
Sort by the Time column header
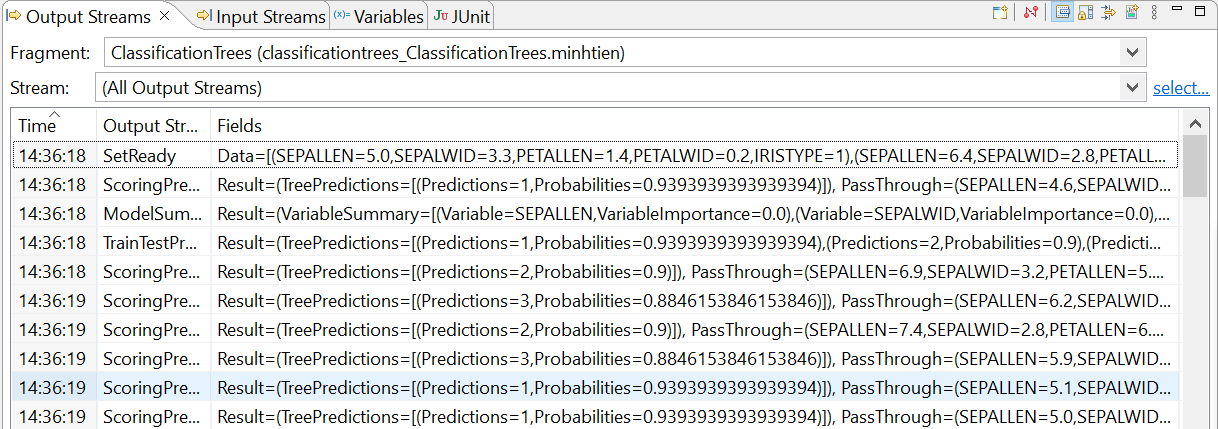[54, 126]
